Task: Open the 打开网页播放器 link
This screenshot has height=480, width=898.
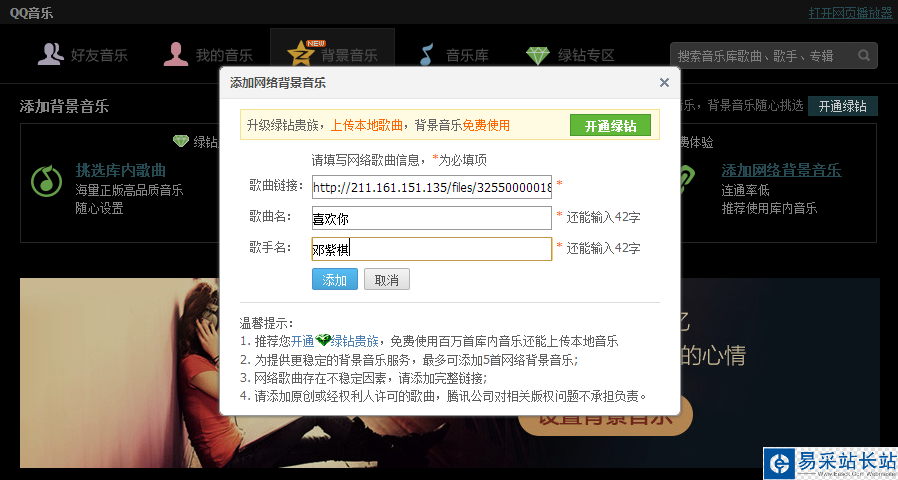Action: coord(850,13)
